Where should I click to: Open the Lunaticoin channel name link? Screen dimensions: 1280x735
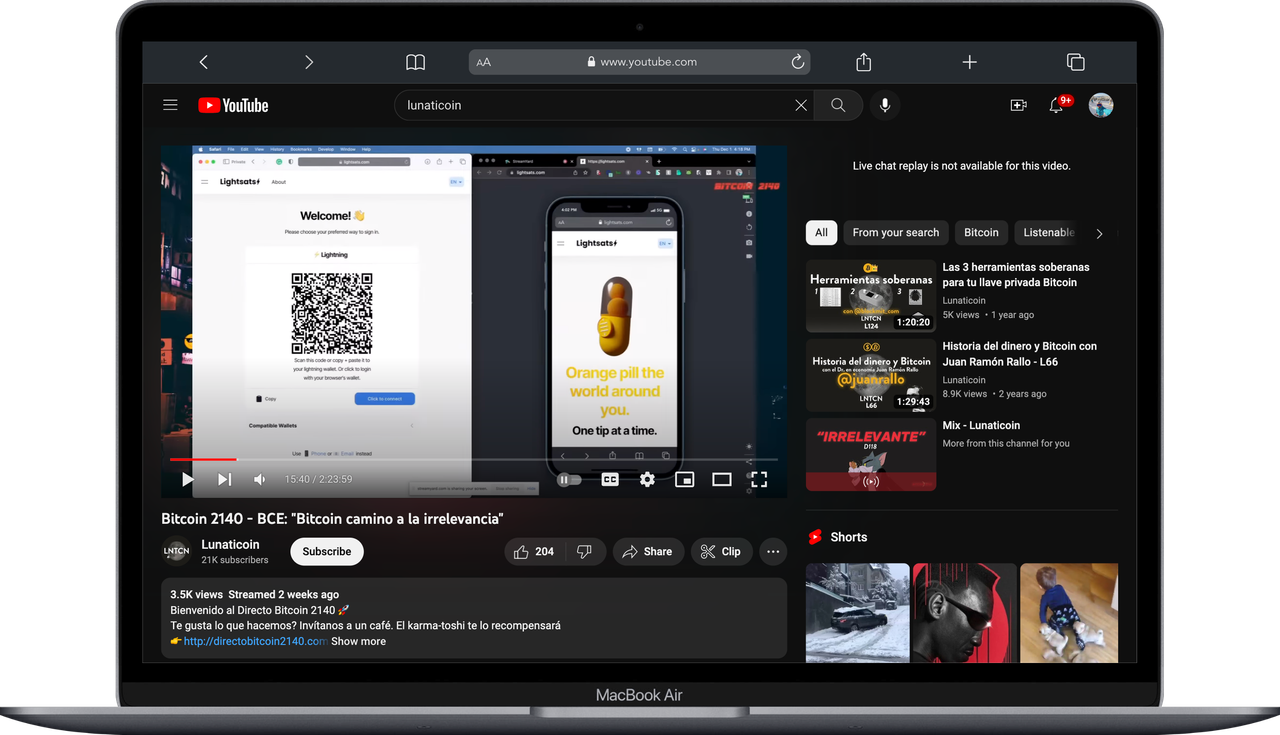pyautogui.click(x=230, y=545)
